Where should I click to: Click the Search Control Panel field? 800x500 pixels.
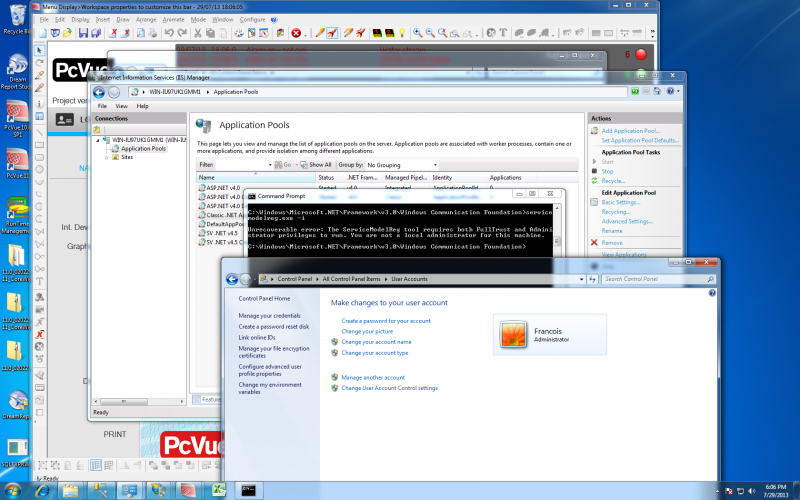(x=659, y=279)
